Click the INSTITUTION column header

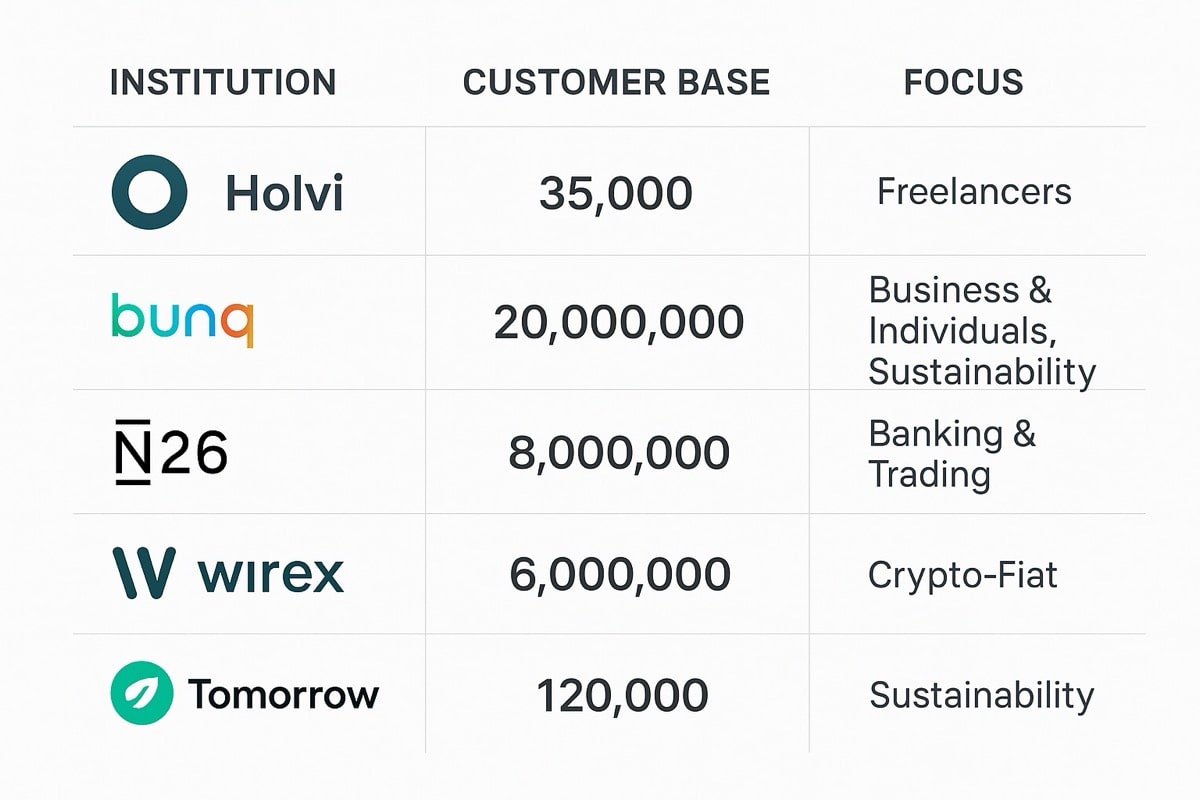coord(223,82)
